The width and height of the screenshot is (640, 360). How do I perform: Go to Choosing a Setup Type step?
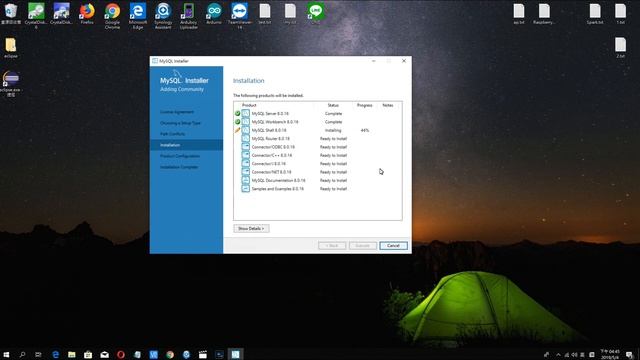pyautogui.click(x=180, y=123)
